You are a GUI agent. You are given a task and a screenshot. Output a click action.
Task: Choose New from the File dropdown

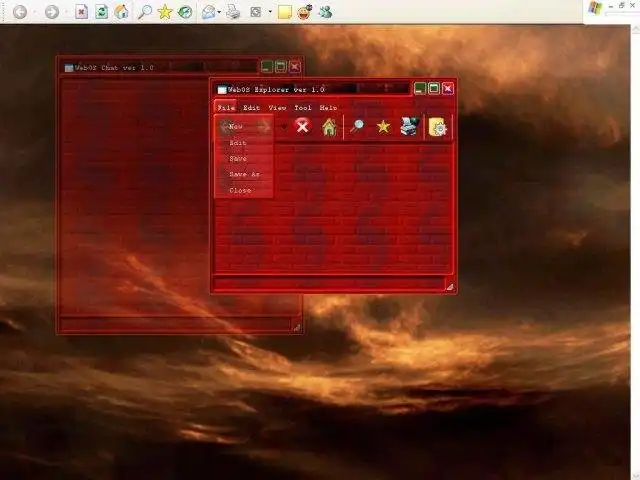[x=244, y=127]
